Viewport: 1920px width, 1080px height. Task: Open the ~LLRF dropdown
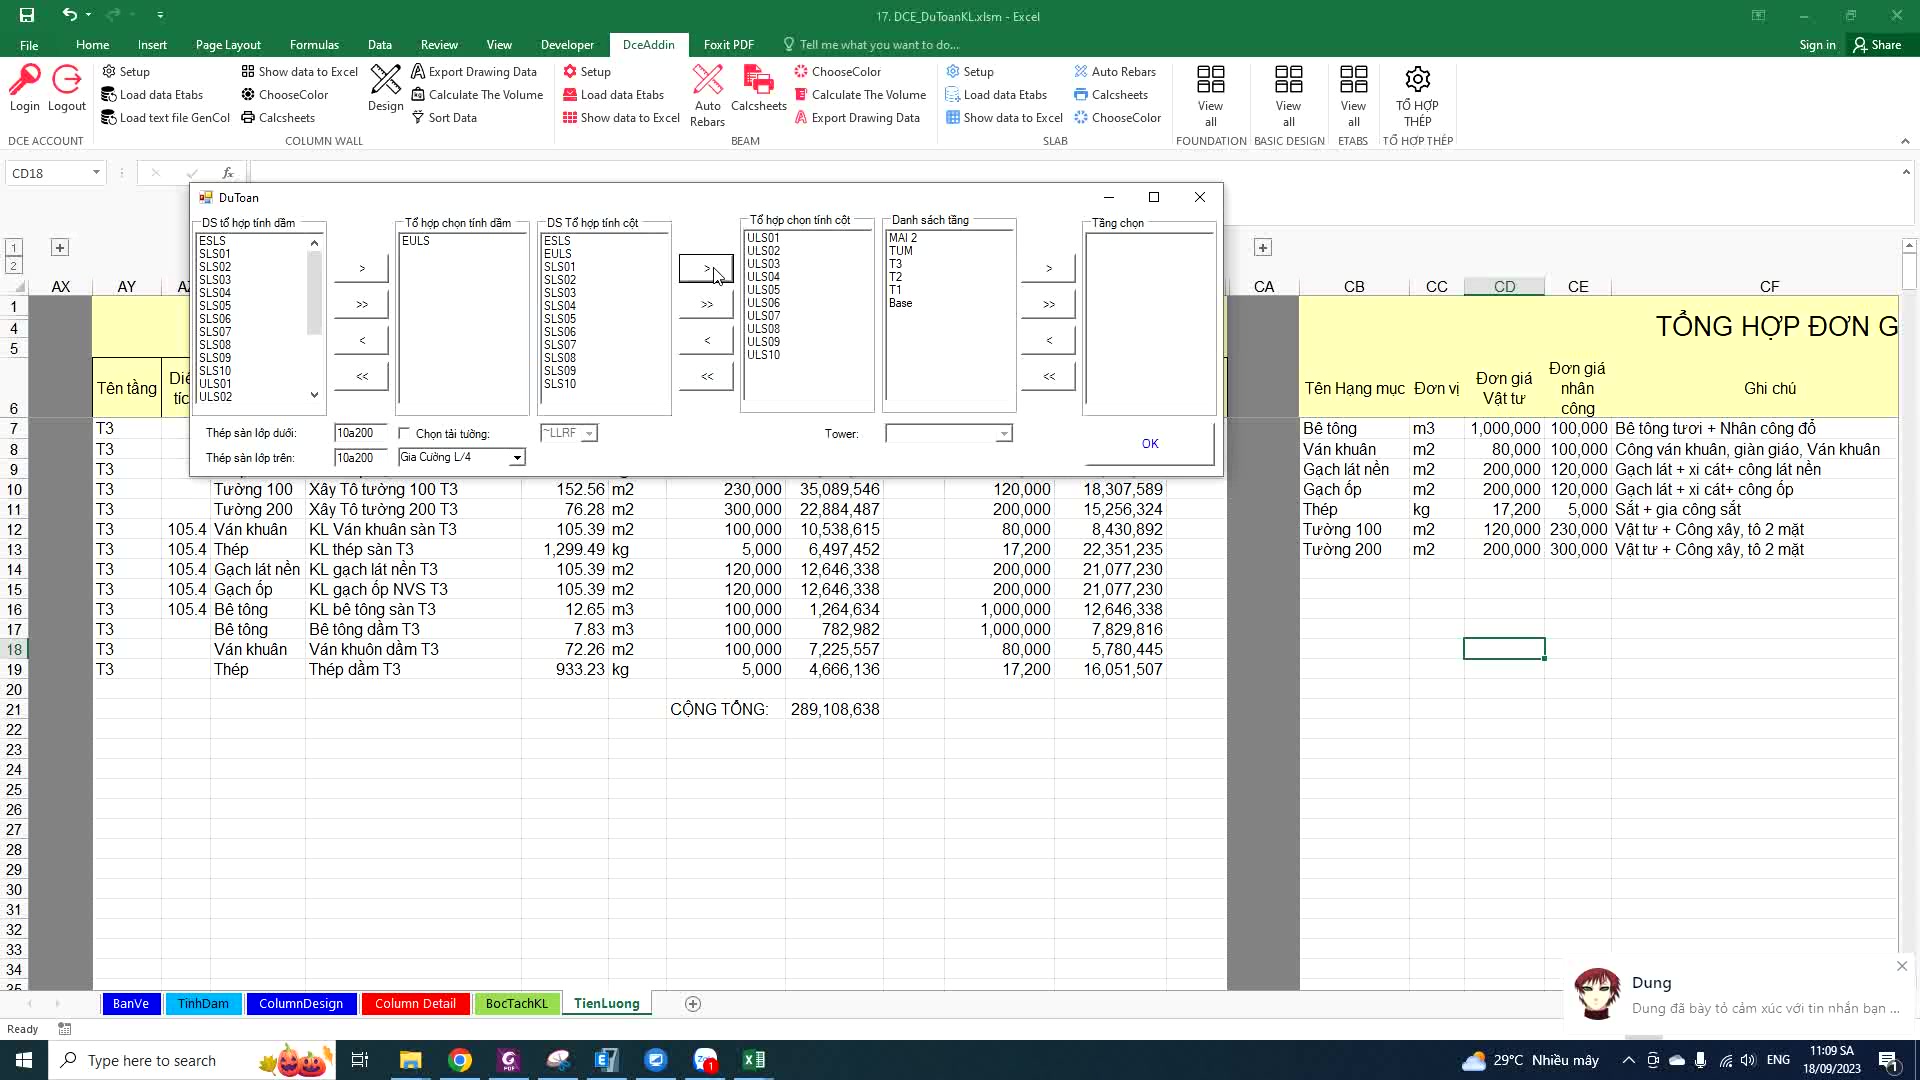[589, 433]
